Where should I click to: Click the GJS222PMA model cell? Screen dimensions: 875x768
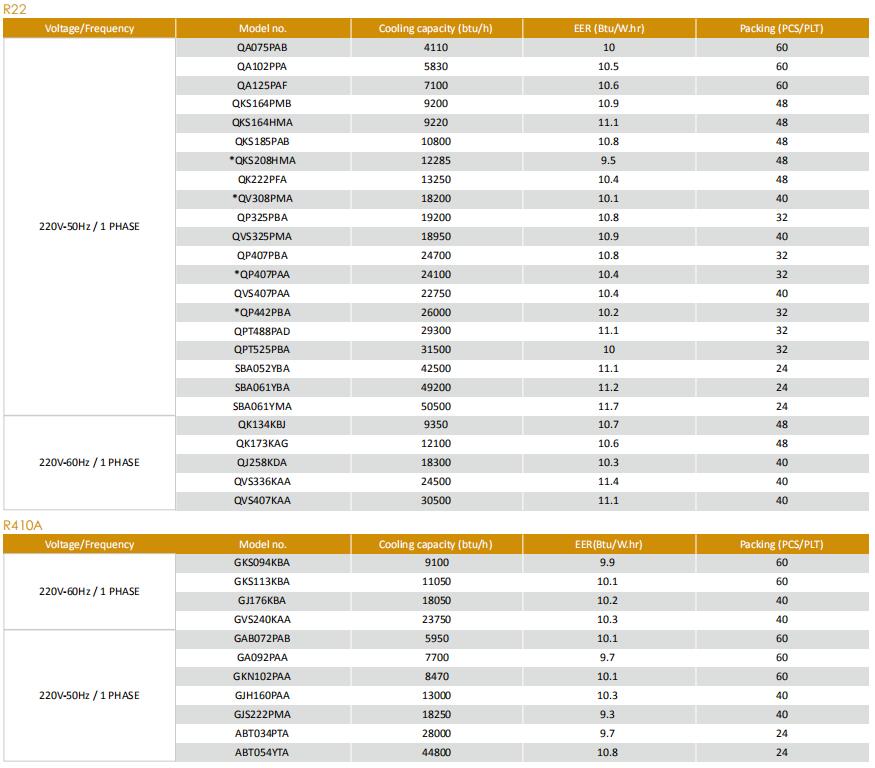click(x=263, y=713)
